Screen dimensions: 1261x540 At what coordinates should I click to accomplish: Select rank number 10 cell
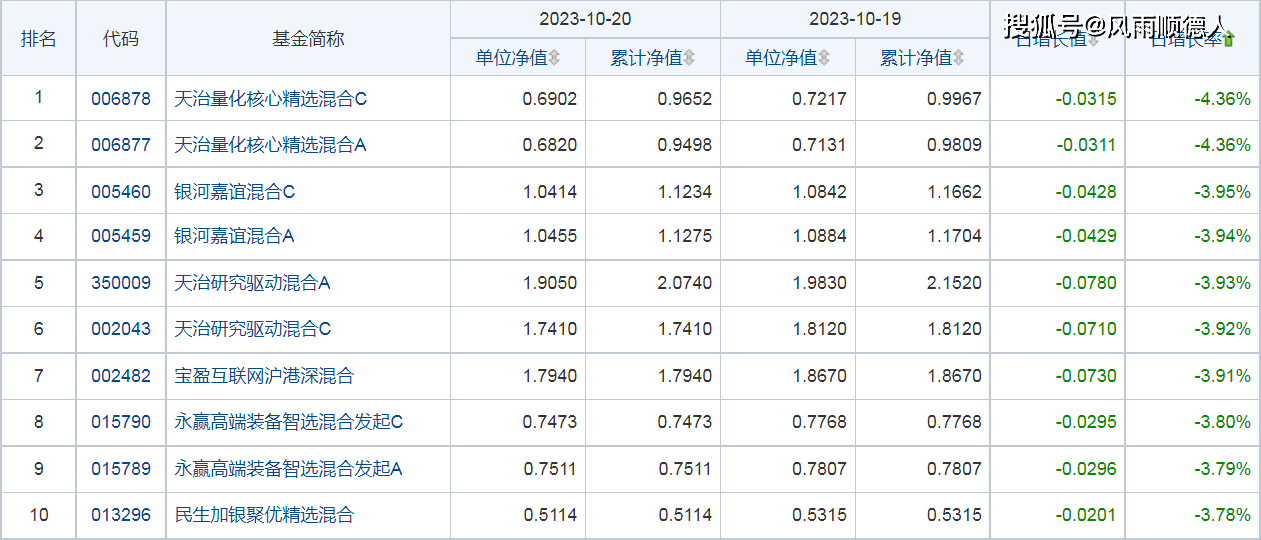[x=39, y=515]
